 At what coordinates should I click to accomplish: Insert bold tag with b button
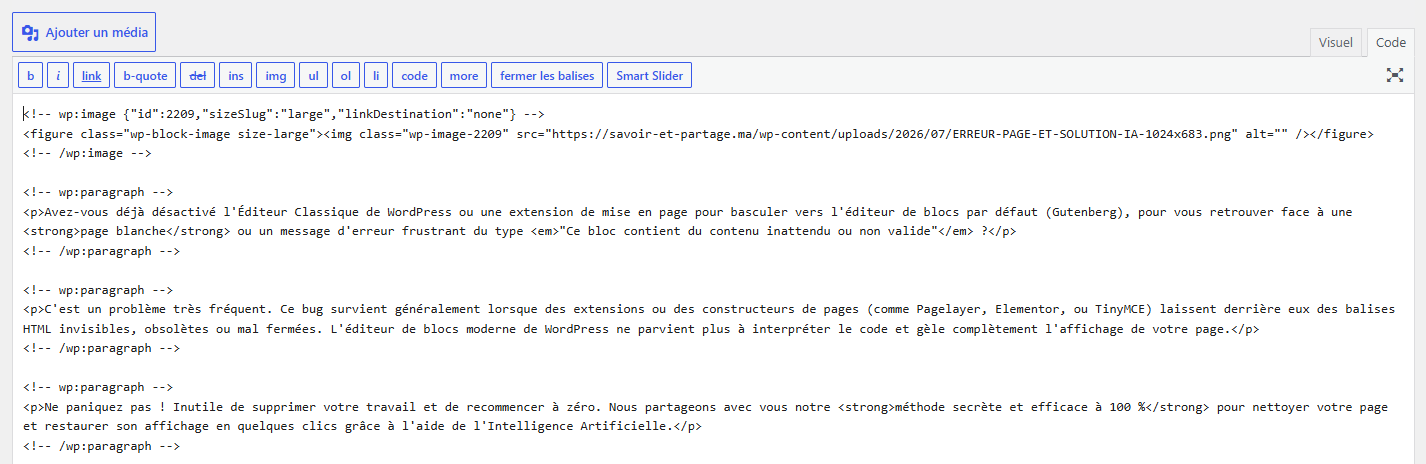coord(30,75)
